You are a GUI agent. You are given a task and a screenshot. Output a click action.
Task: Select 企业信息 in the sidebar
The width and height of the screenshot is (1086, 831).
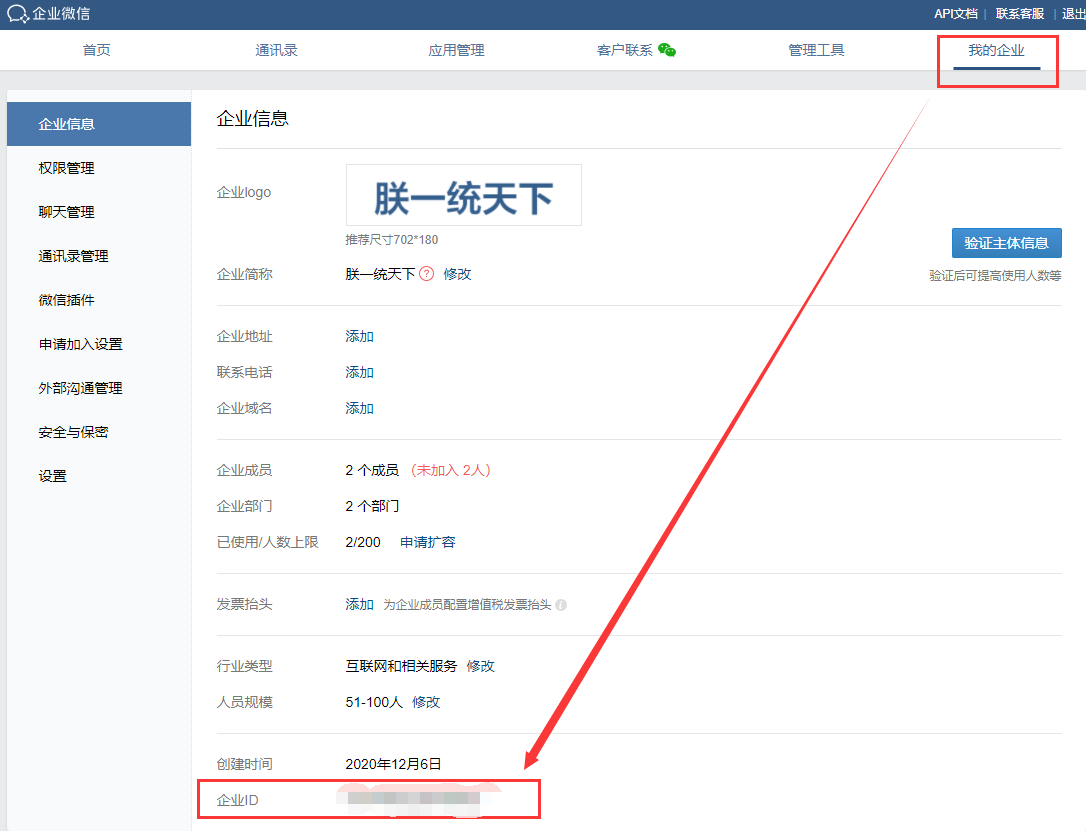pyautogui.click(x=99, y=124)
